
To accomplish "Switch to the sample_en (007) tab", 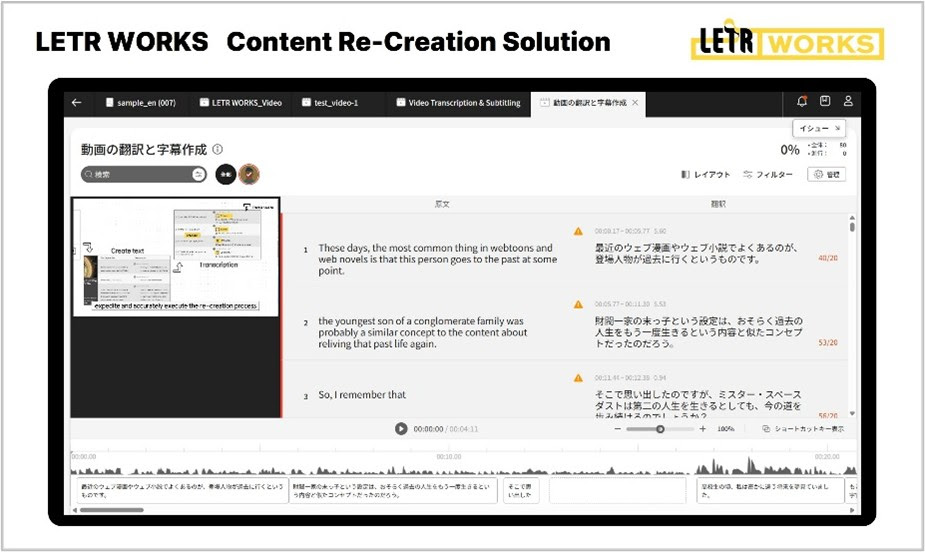I will click(x=141, y=103).
